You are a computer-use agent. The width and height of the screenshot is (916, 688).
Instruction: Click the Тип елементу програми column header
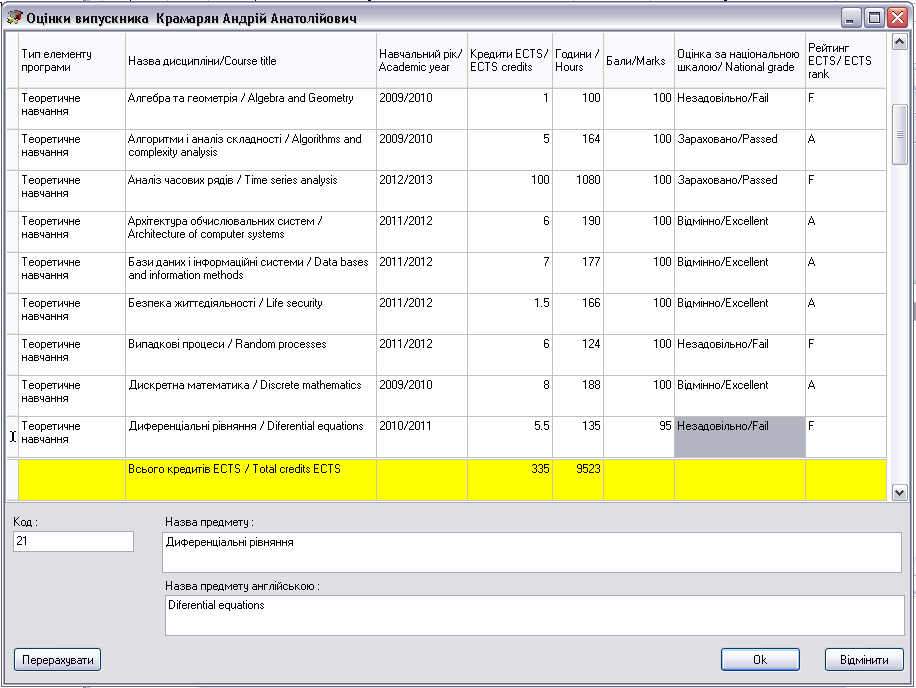[x=72, y=61]
